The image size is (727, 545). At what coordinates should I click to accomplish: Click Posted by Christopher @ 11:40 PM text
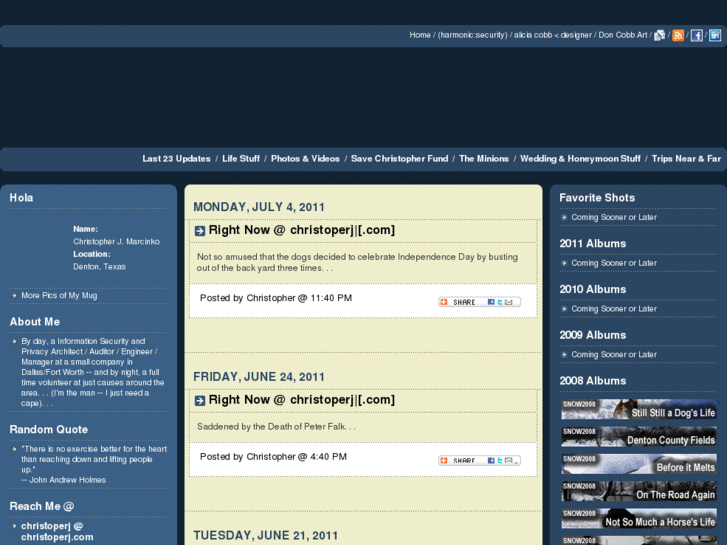click(x=276, y=298)
